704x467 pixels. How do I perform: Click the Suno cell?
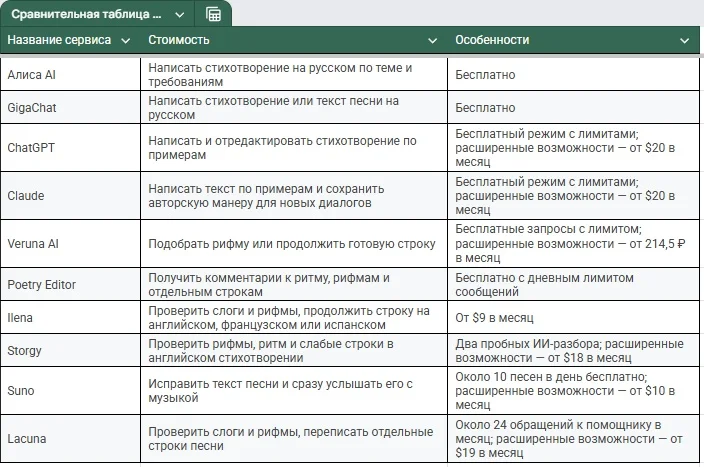[70, 391]
